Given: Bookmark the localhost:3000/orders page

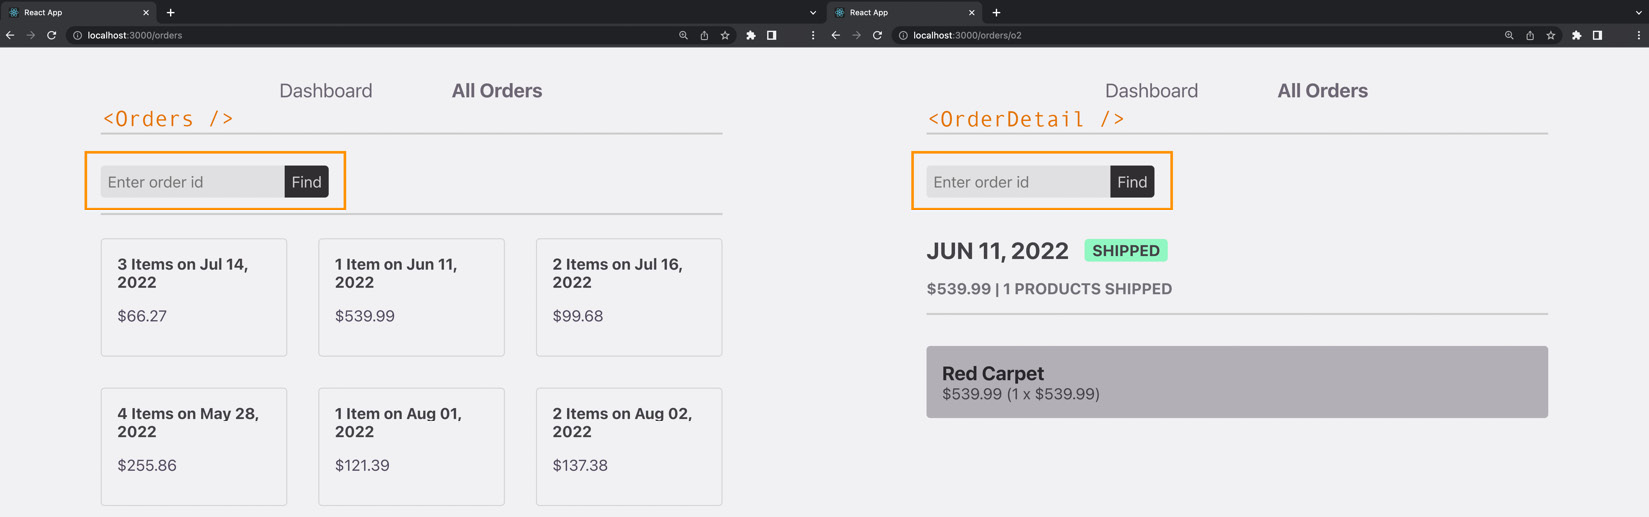Looking at the screenshot, I should [x=725, y=35].
